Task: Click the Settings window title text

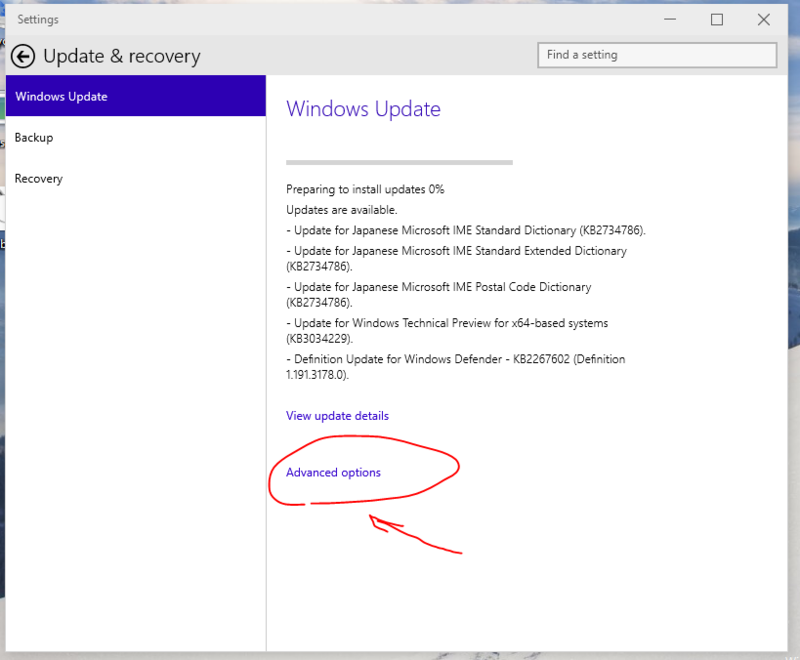Action: [38, 20]
